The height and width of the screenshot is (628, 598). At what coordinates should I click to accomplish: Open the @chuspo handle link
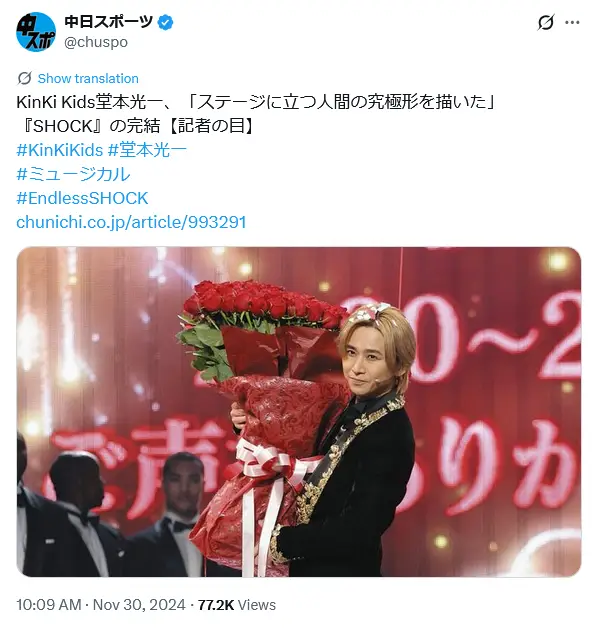click(x=96, y=42)
